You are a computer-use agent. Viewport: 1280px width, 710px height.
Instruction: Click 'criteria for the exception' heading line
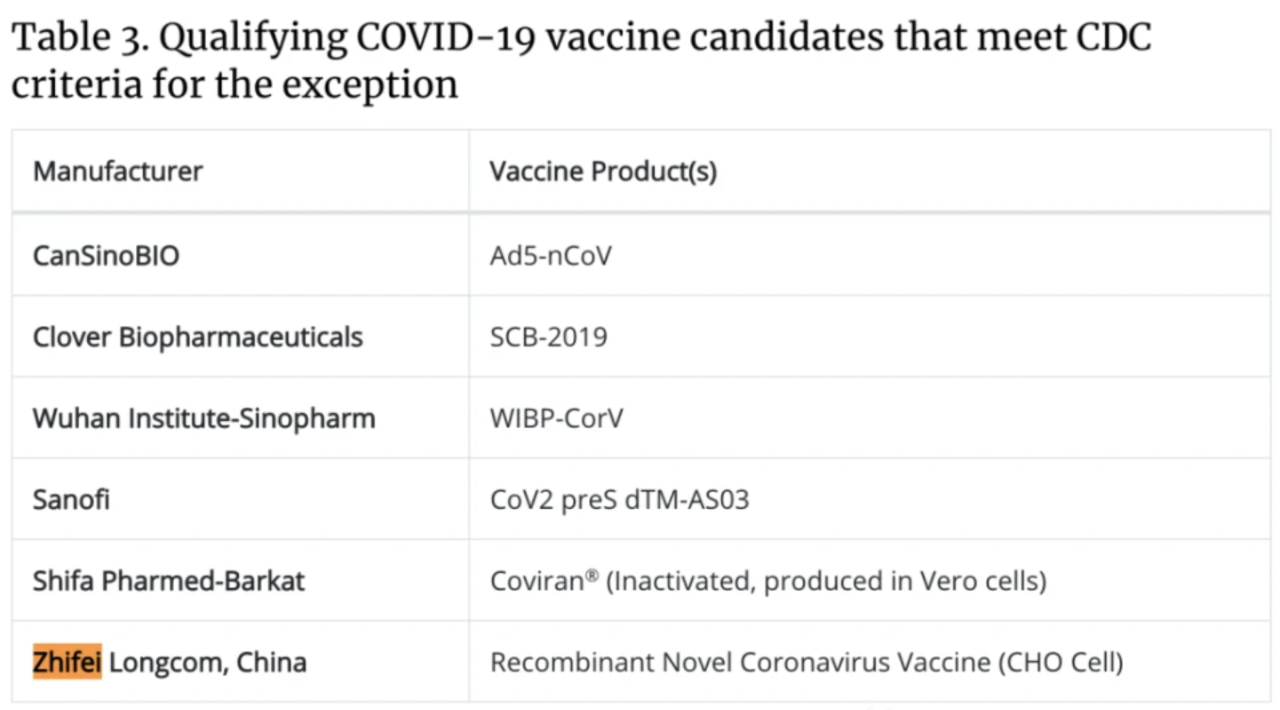click(234, 84)
